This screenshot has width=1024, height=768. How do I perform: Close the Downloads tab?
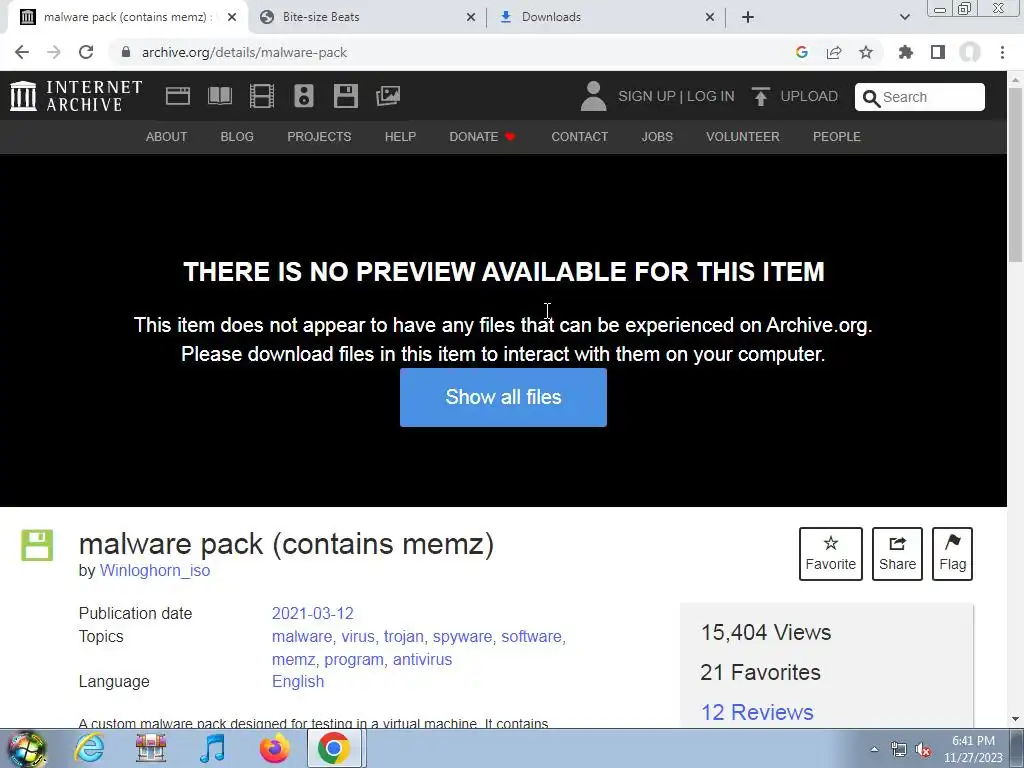(710, 17)
